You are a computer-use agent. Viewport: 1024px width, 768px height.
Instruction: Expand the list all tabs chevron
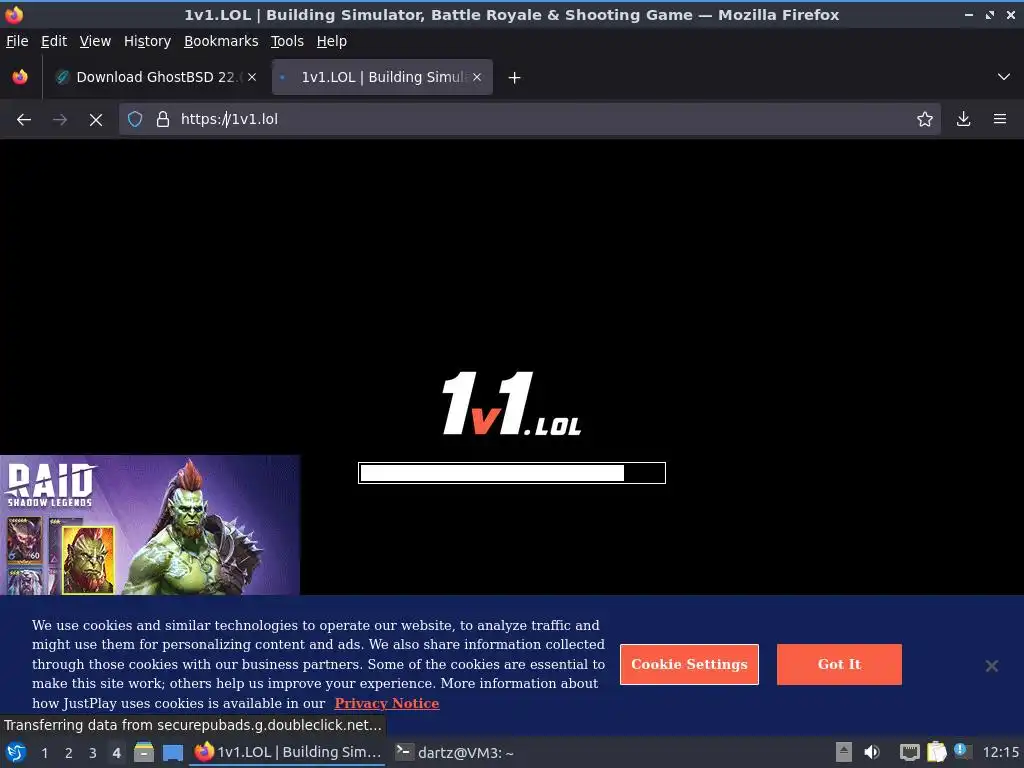click(x=1003, y=77)
